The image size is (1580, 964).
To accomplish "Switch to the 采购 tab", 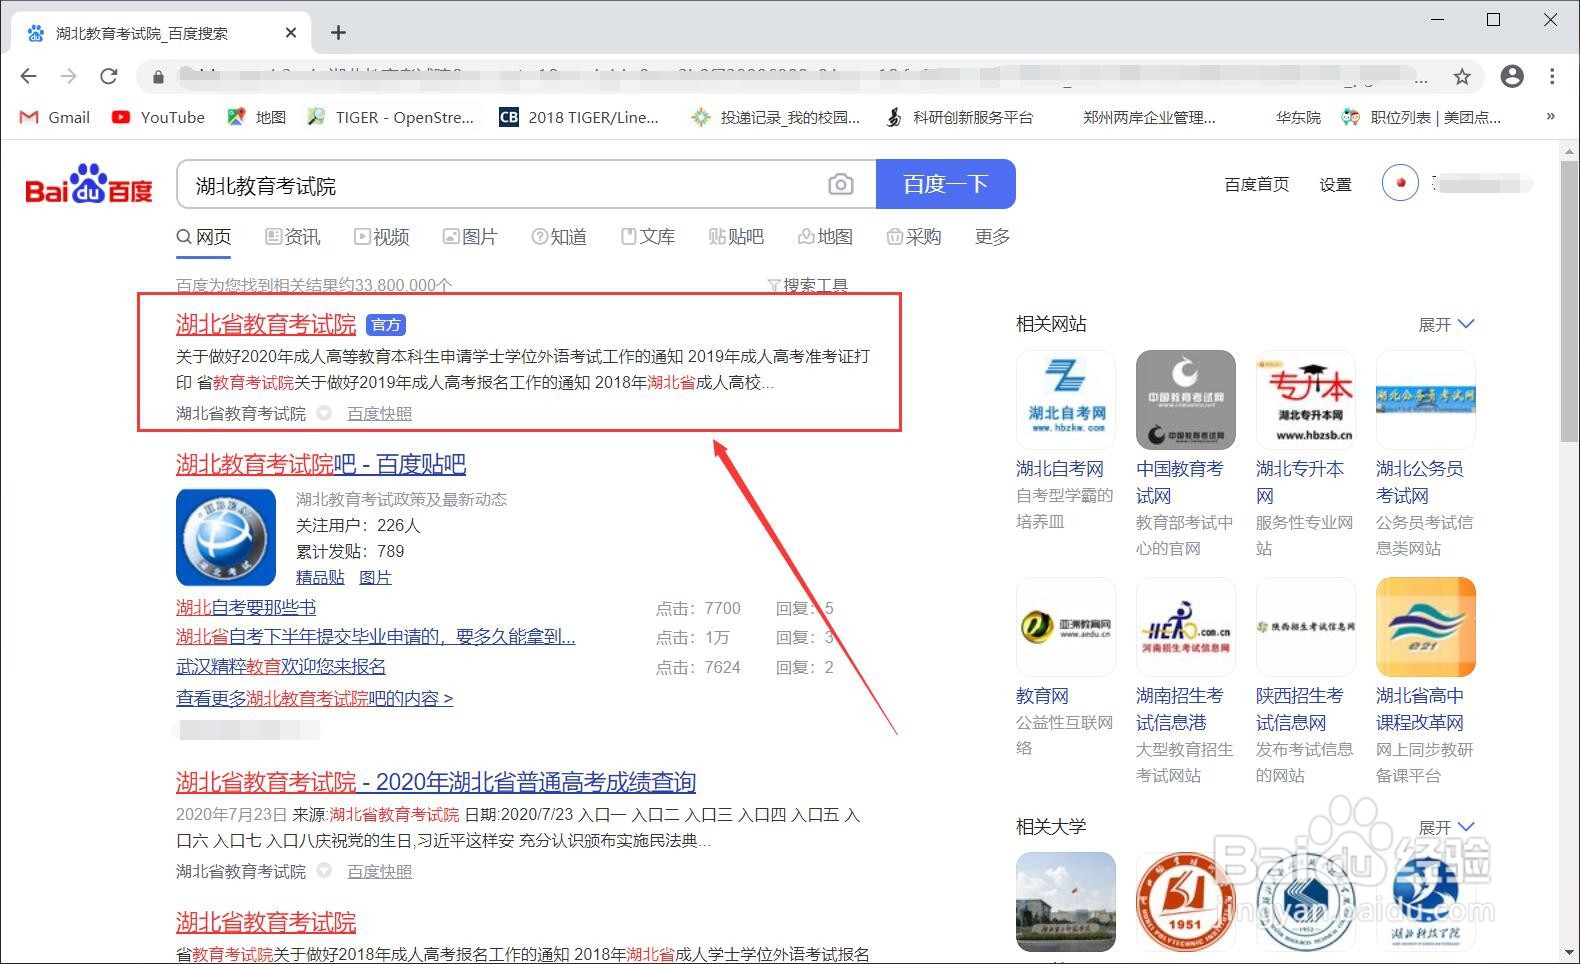I will tap(914, 237).
